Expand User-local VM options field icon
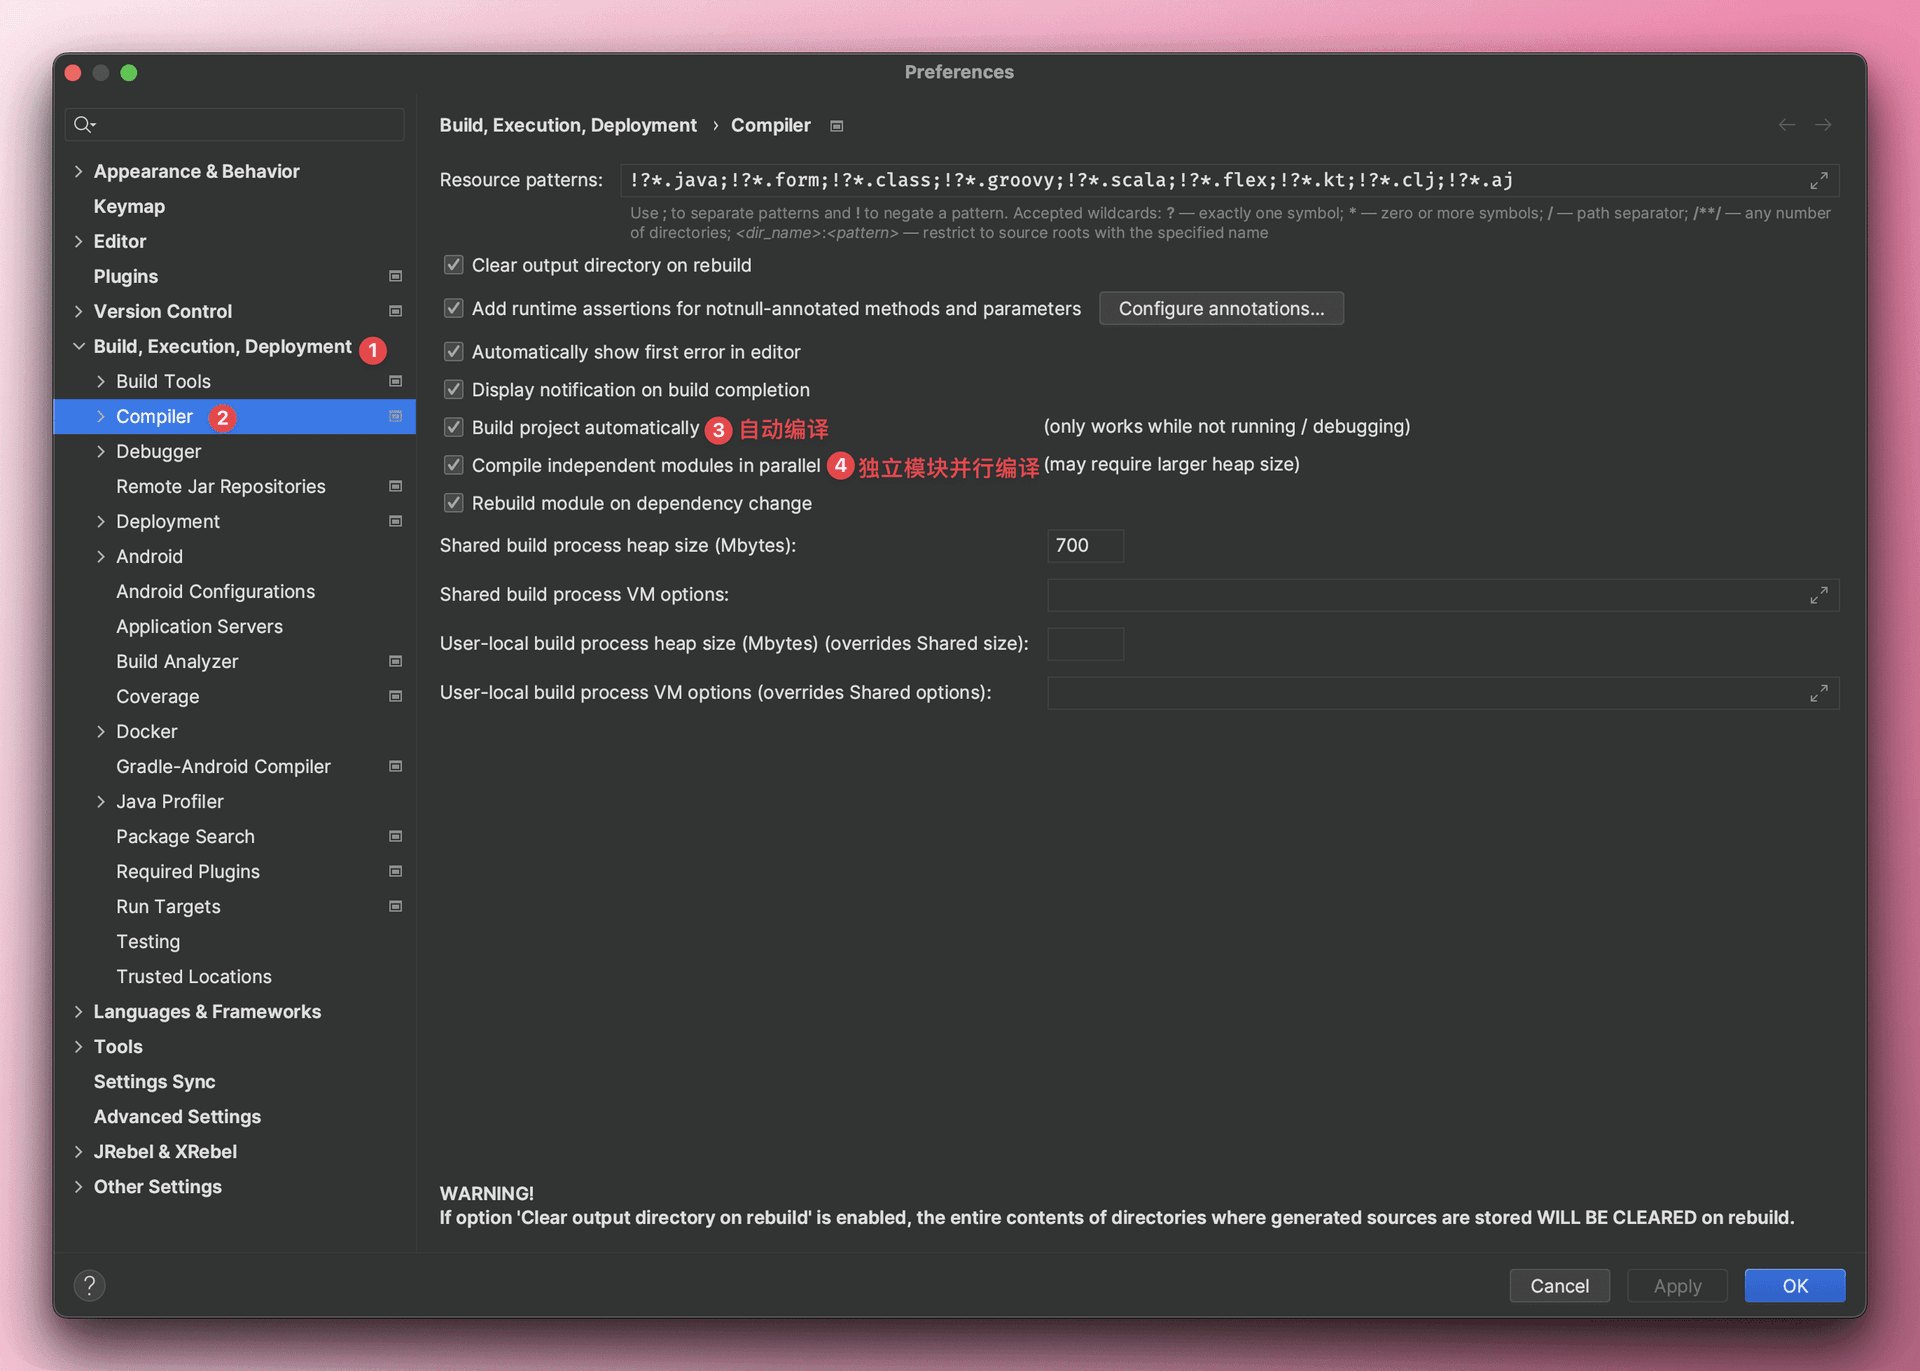The height and width of the screenshot is (1371, 1920). 1818,693
